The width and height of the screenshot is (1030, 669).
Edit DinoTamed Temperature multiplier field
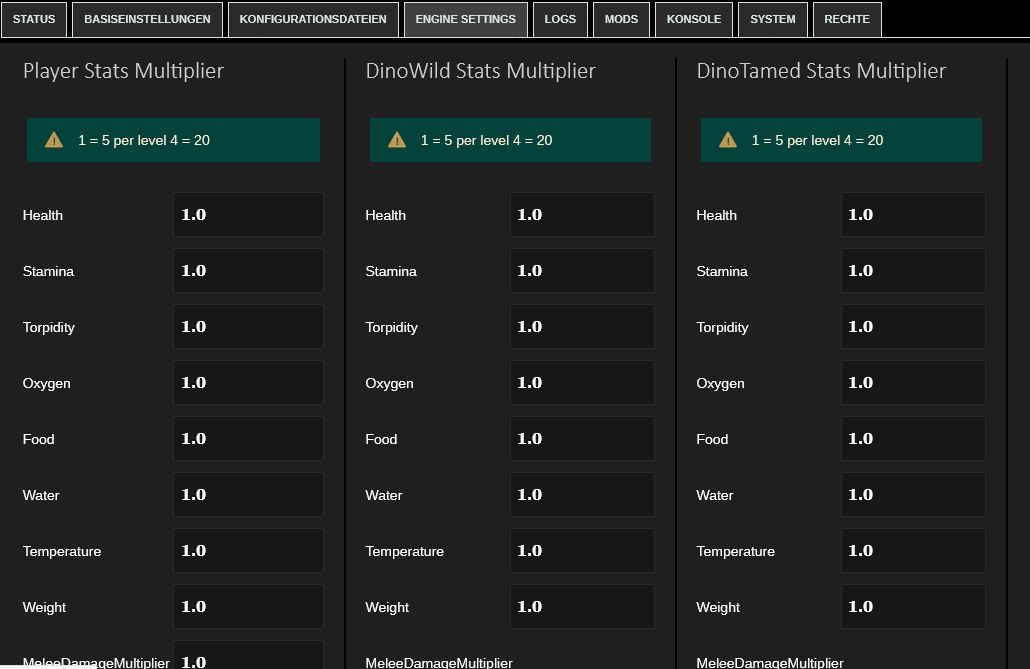[913, 551]
